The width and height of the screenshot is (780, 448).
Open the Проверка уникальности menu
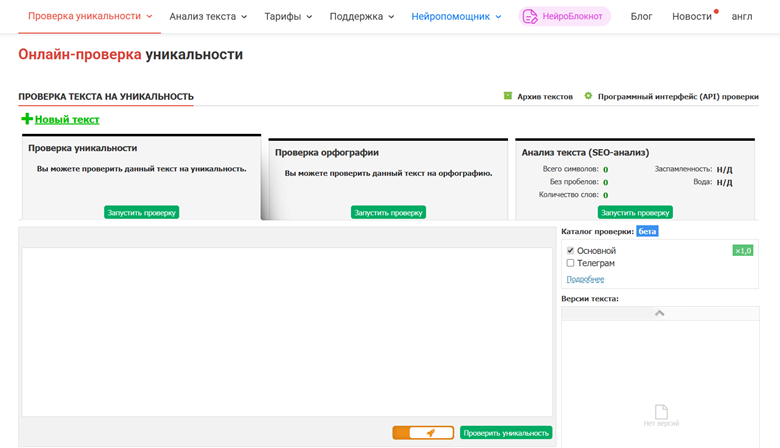90,16
